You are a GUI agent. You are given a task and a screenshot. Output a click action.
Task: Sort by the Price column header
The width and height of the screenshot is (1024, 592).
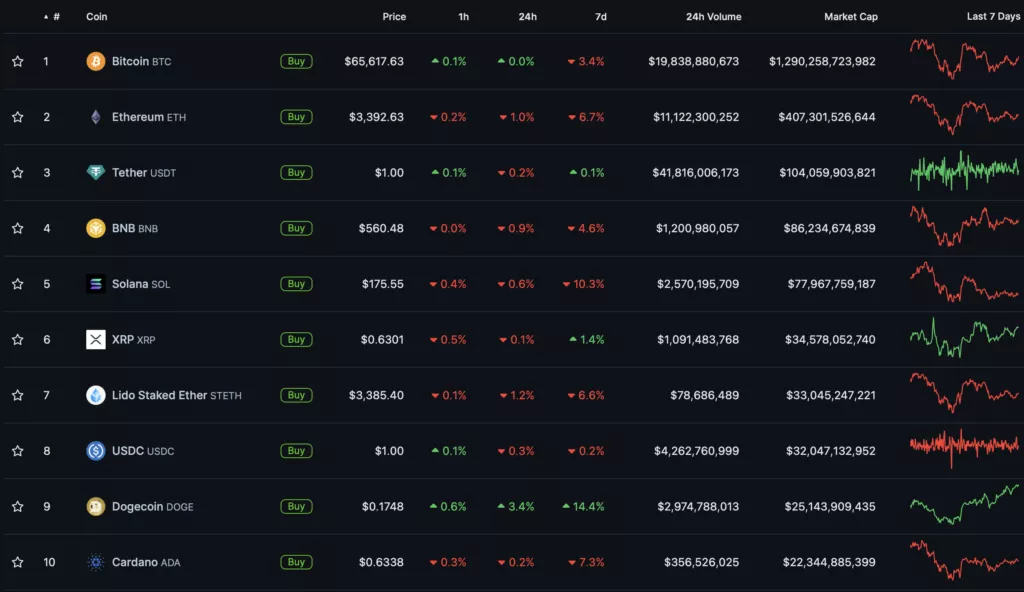(394, 16)
